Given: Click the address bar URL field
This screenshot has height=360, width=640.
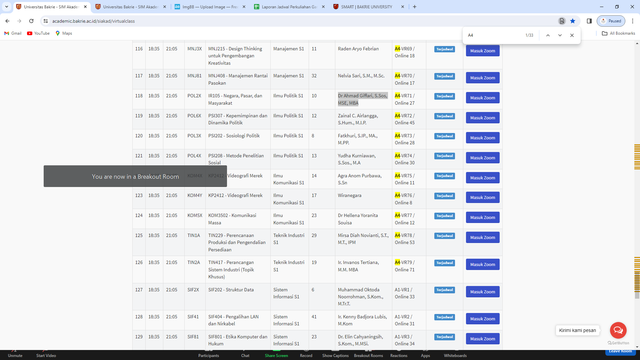Looking at the screenshot, I should 302,21.
